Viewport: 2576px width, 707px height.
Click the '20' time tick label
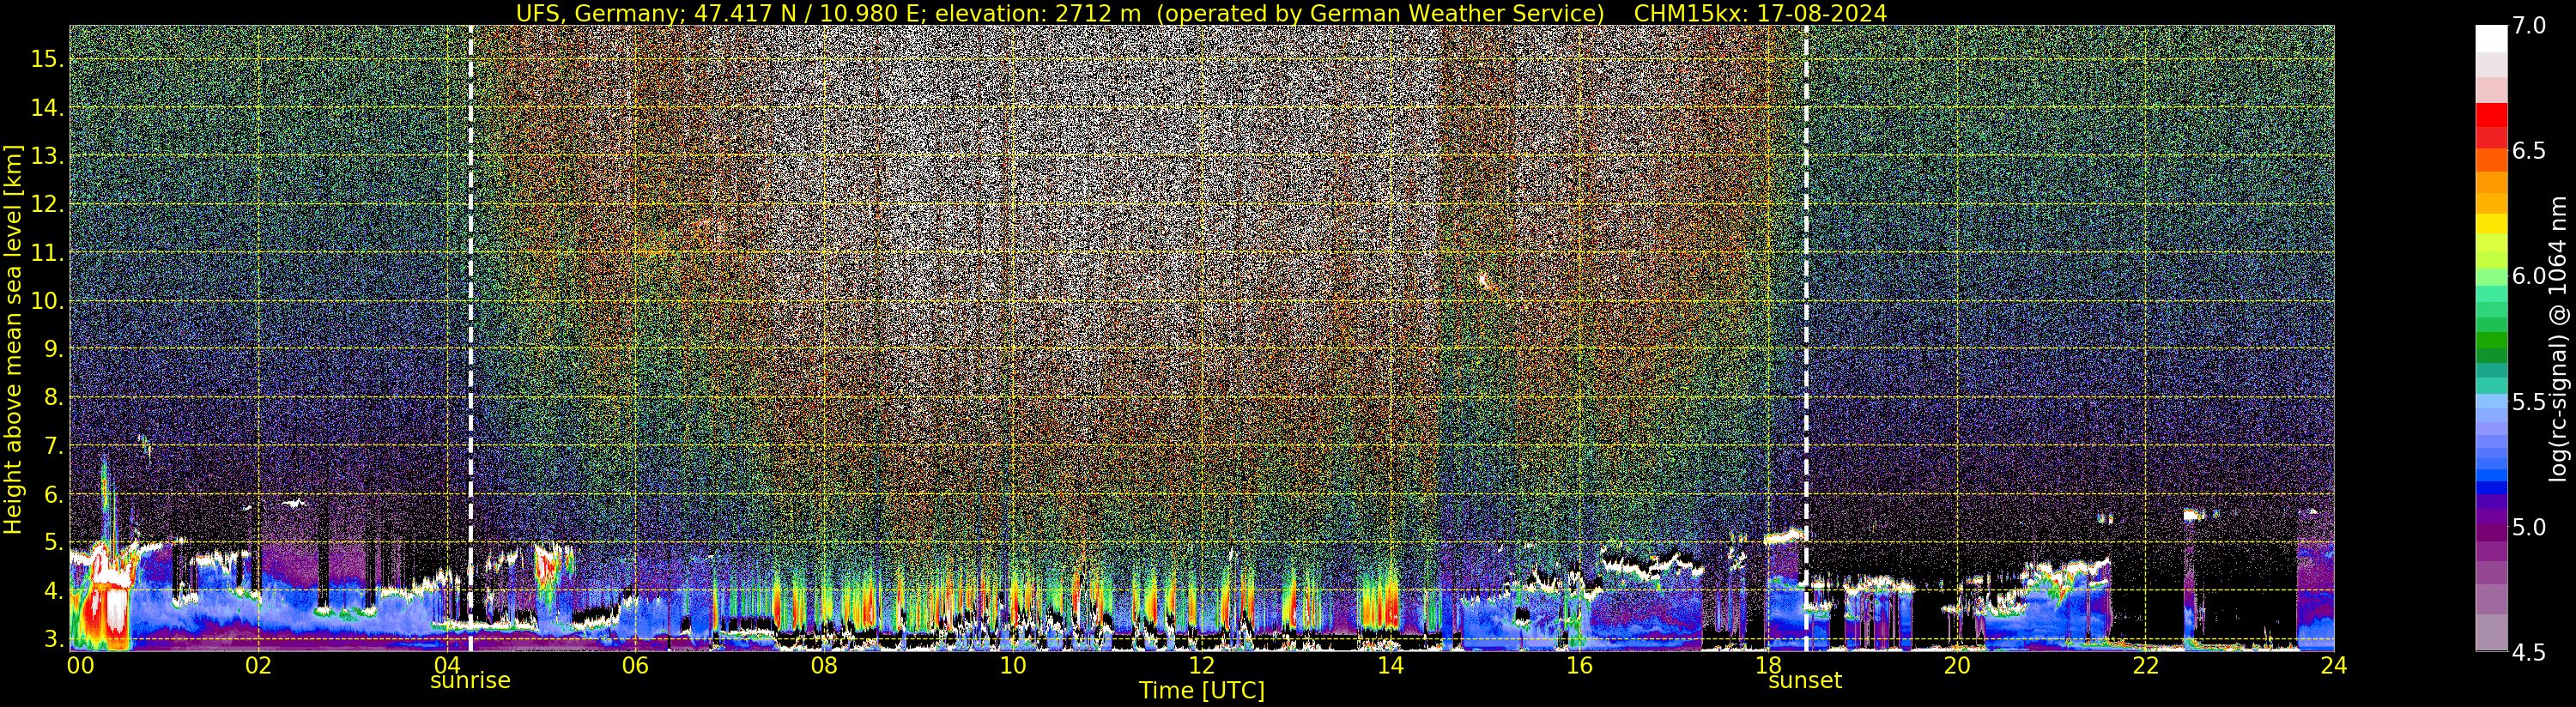click(x=1957, y=665)
